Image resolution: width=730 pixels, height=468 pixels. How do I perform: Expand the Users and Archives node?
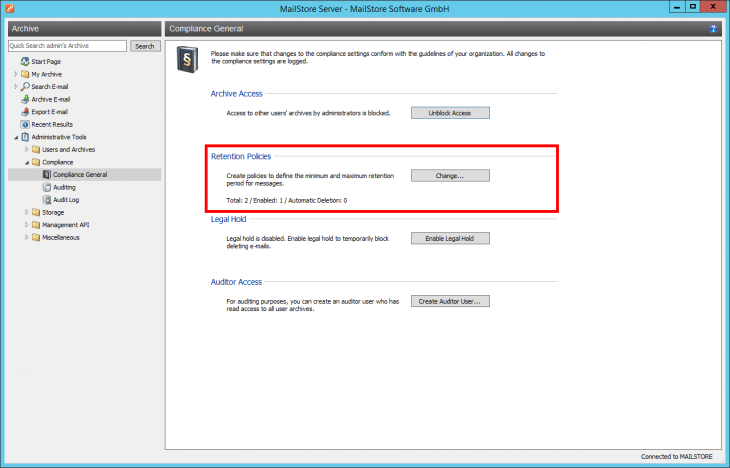(27, 149)
